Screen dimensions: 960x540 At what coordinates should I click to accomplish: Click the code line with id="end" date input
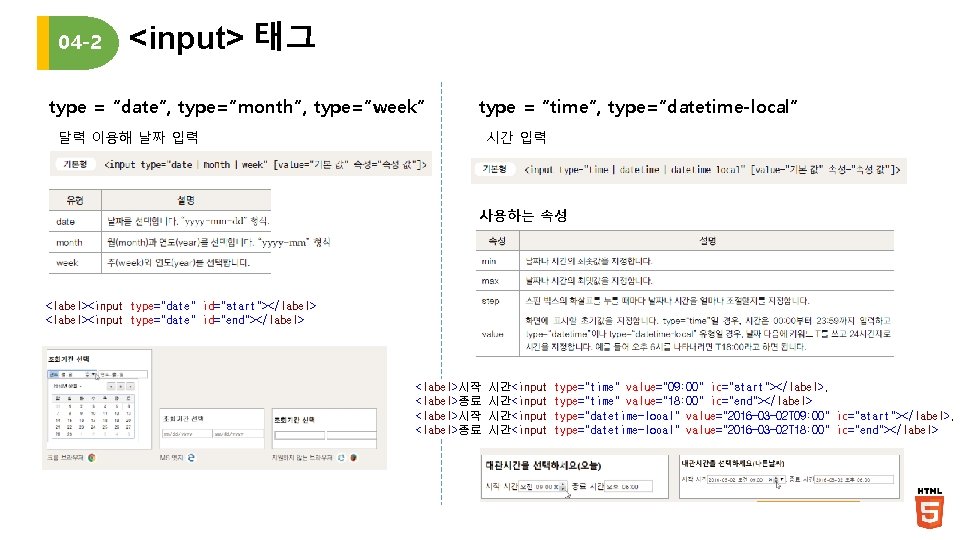click(174, 320)
